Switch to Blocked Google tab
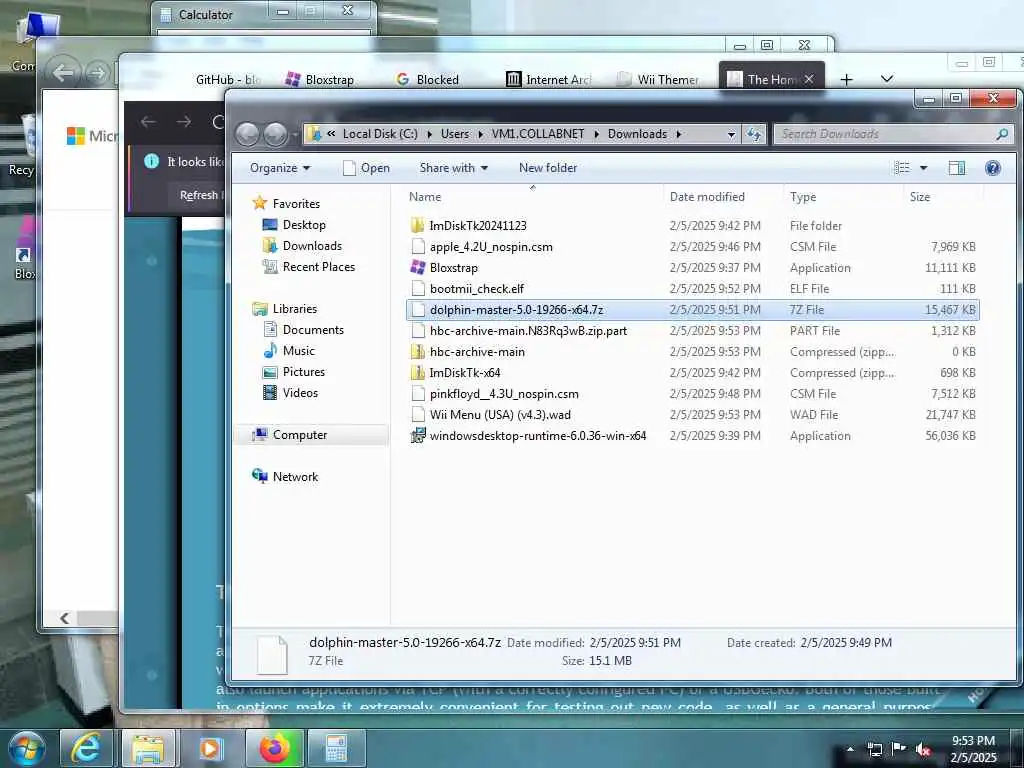Viewport: 1024px width, 768px height. pos(428,80)
